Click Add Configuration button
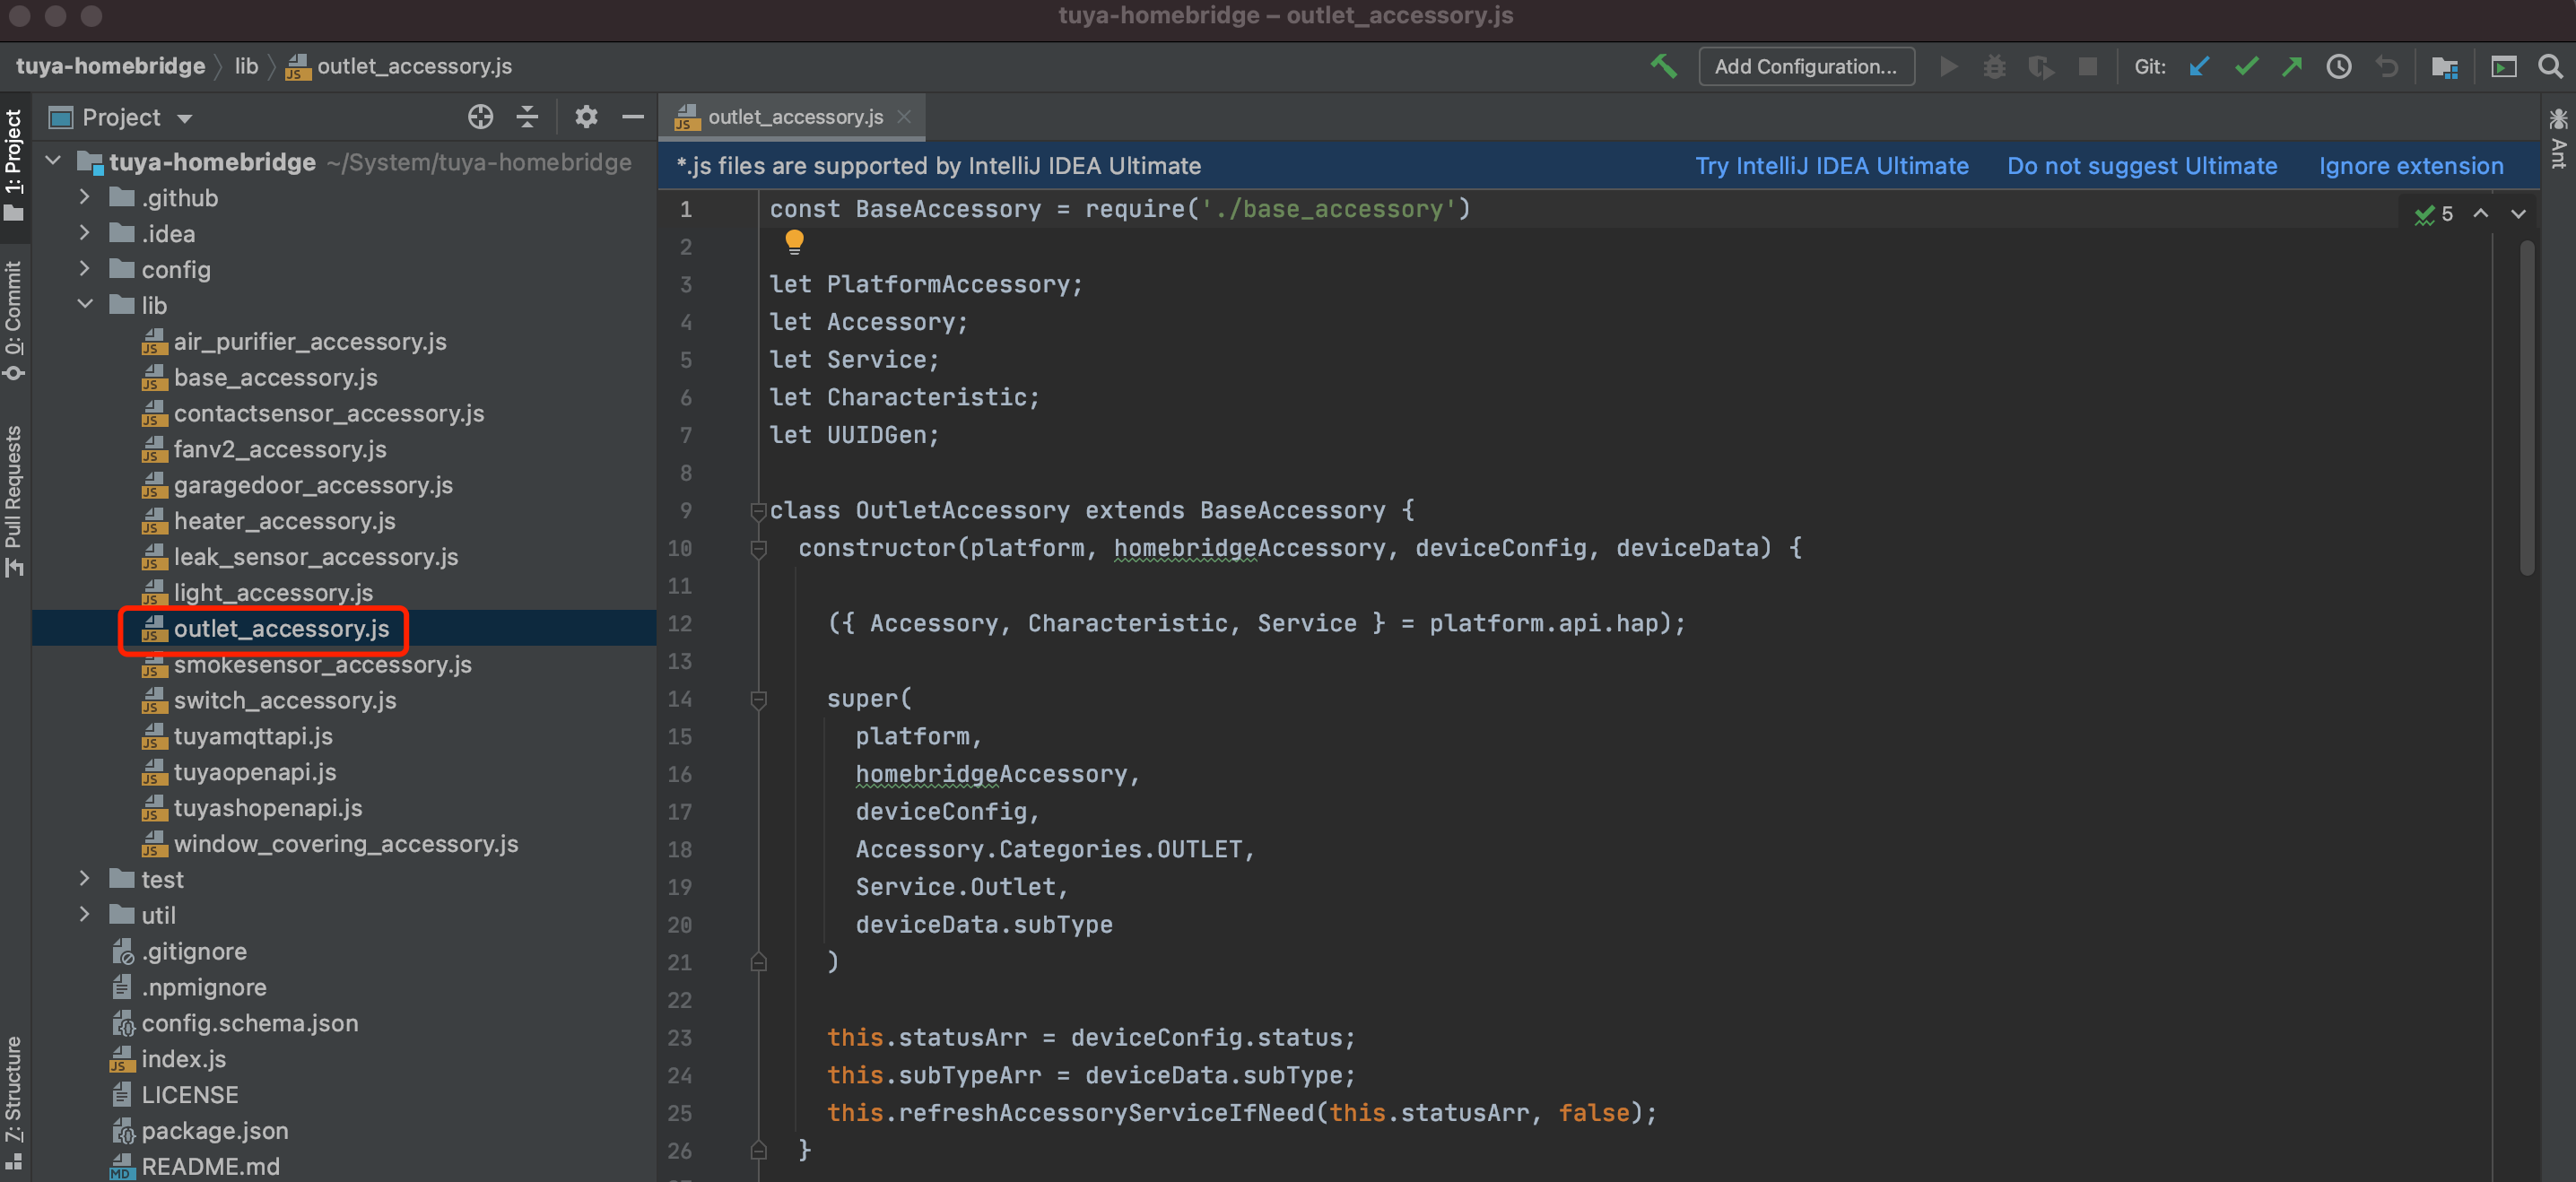The height and width of the screenshot is (1182, 2576). pyautogui.click(x=1806, y=67)
